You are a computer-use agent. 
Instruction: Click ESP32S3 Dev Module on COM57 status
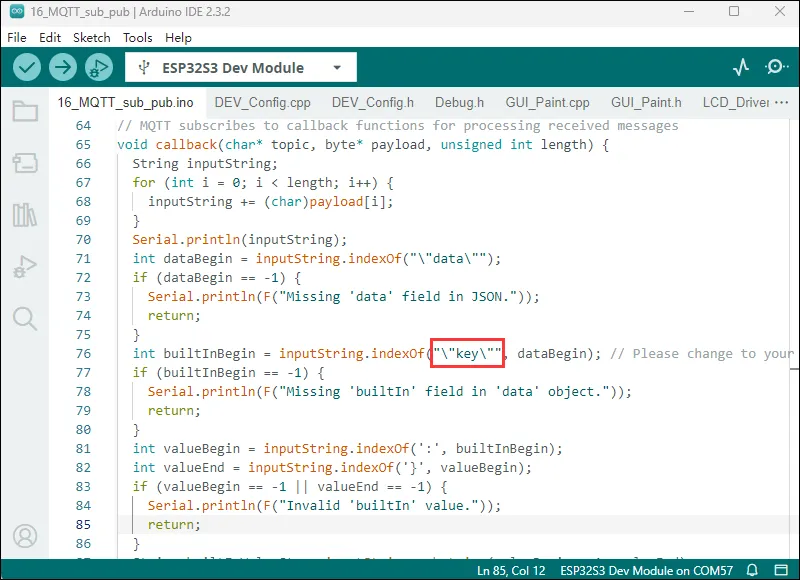[647, 570]
